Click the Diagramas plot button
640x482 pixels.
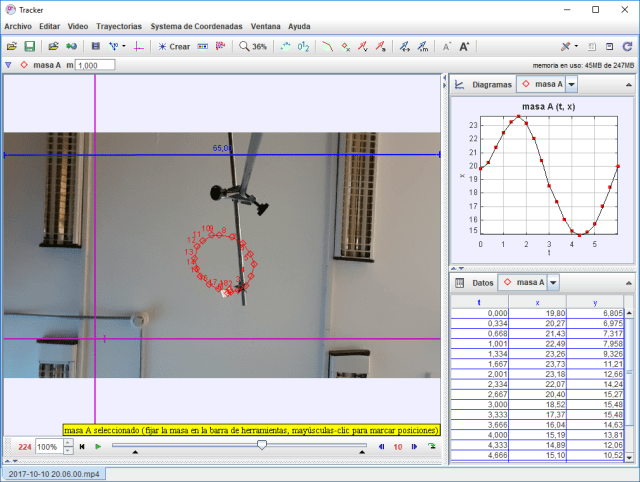click(484, 85)
